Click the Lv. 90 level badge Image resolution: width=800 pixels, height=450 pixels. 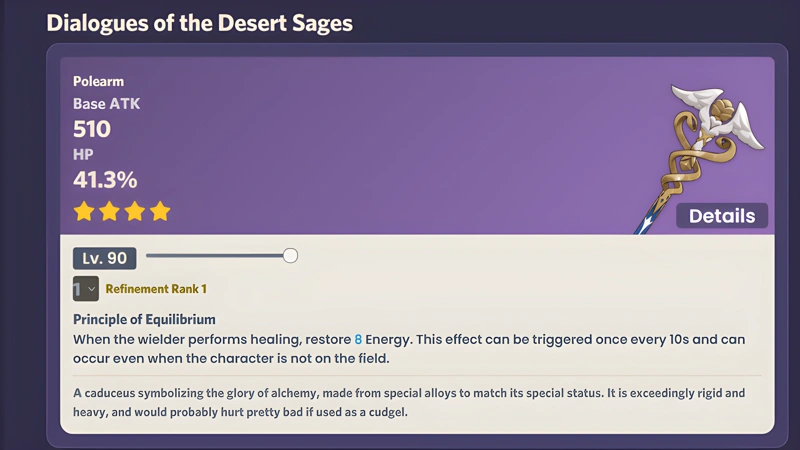pos(105,258)
